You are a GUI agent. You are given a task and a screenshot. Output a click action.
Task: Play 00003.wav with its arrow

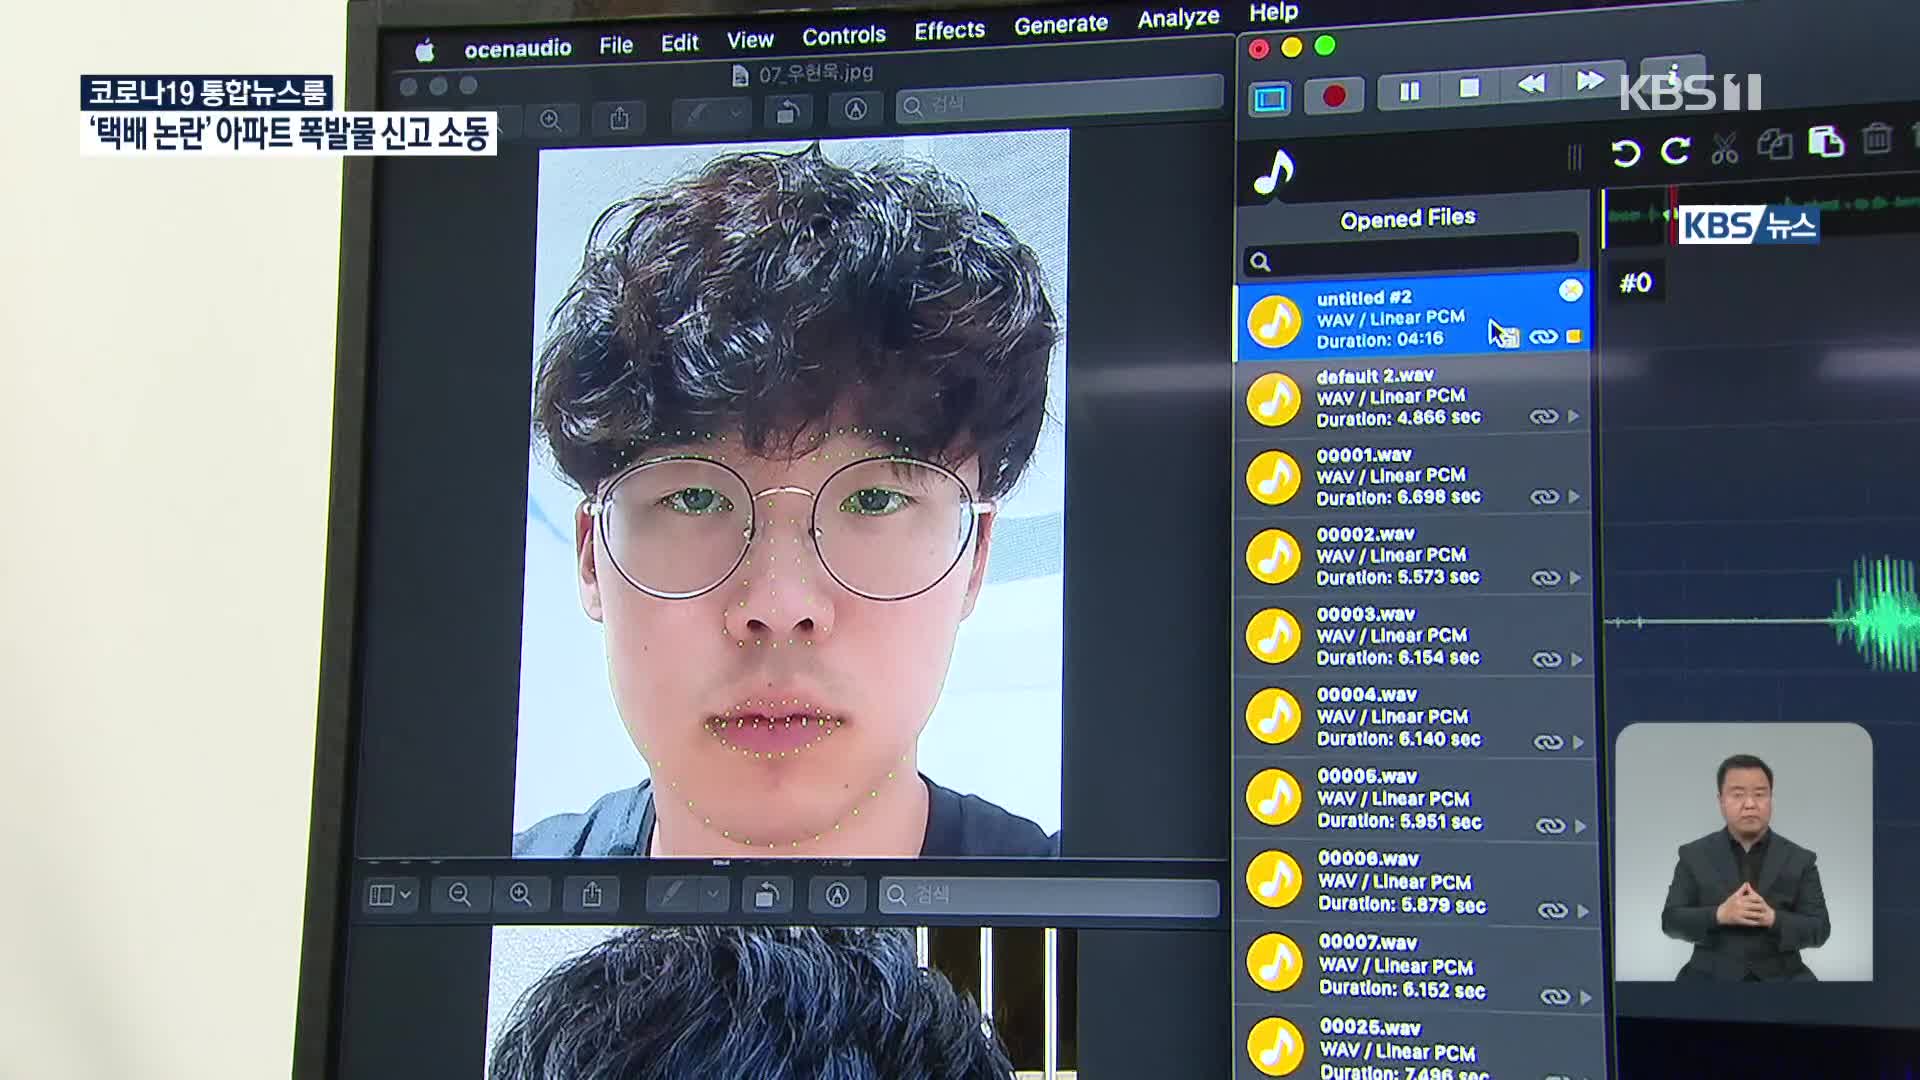click(x=1577, y=659)
